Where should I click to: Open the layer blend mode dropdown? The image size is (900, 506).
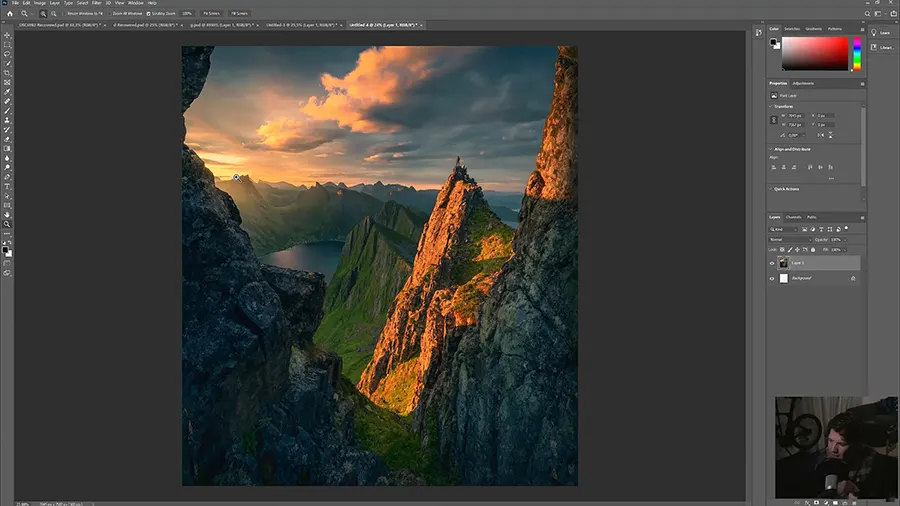coord(788,240)
